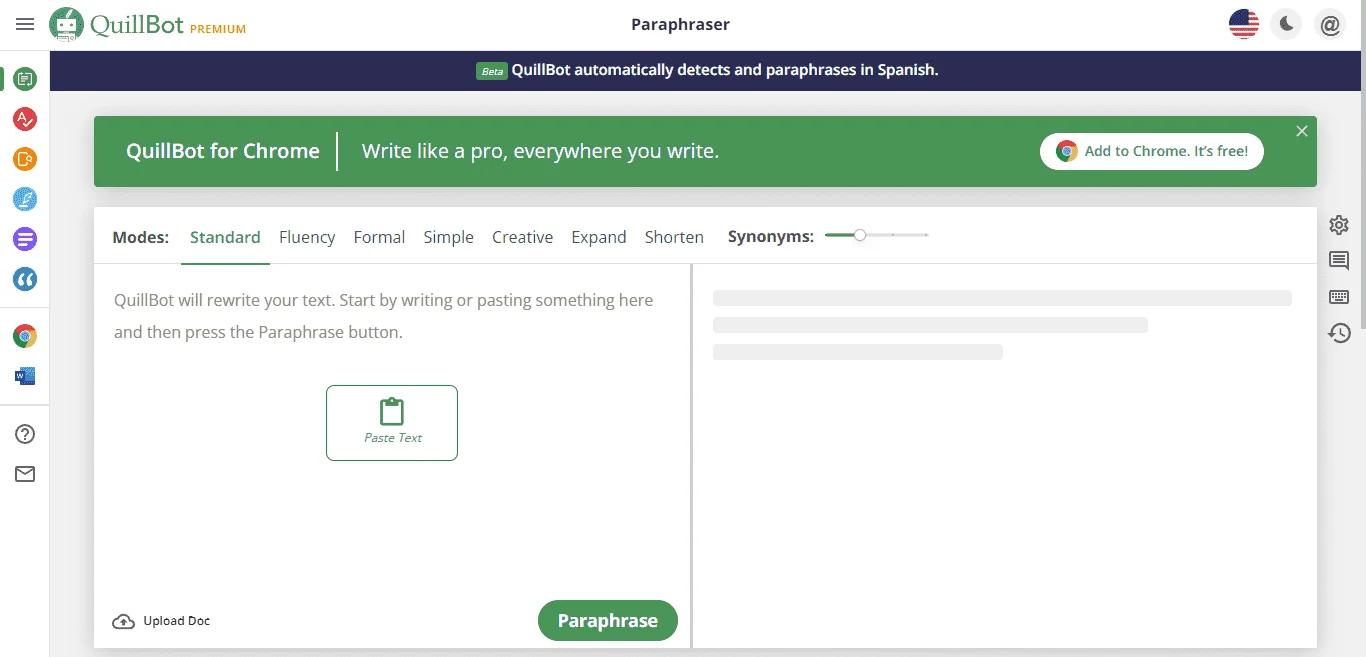The height and width of the screenshot is (657, 1366).
Task: Click the Beta badge in announcement bar
Action: coord(491,71)
